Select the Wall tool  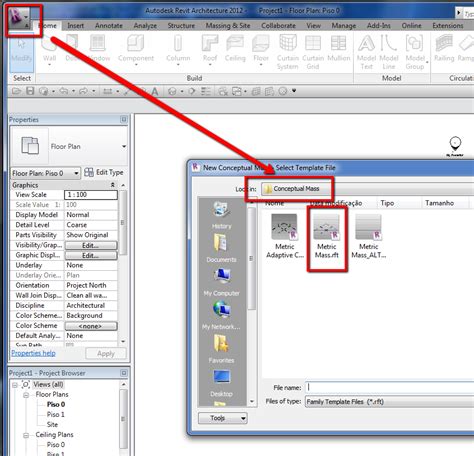(49, 50)
